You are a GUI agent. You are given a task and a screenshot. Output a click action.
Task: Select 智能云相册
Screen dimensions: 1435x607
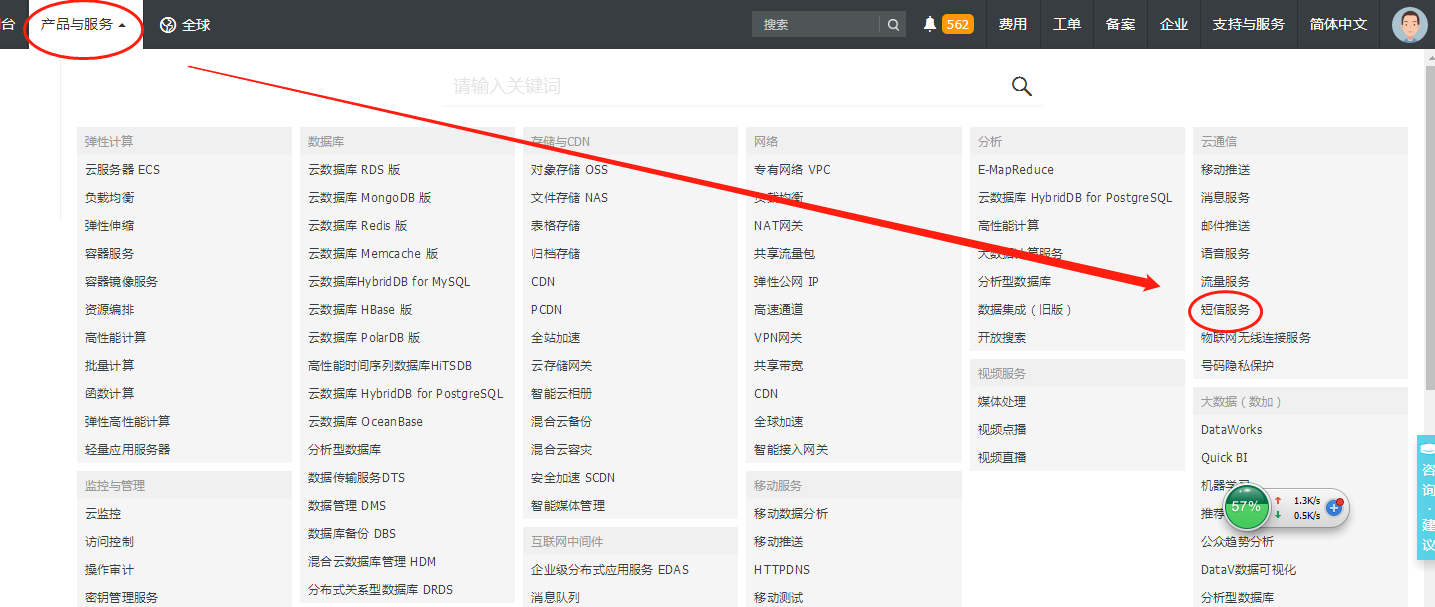click(x=561, y=394)
